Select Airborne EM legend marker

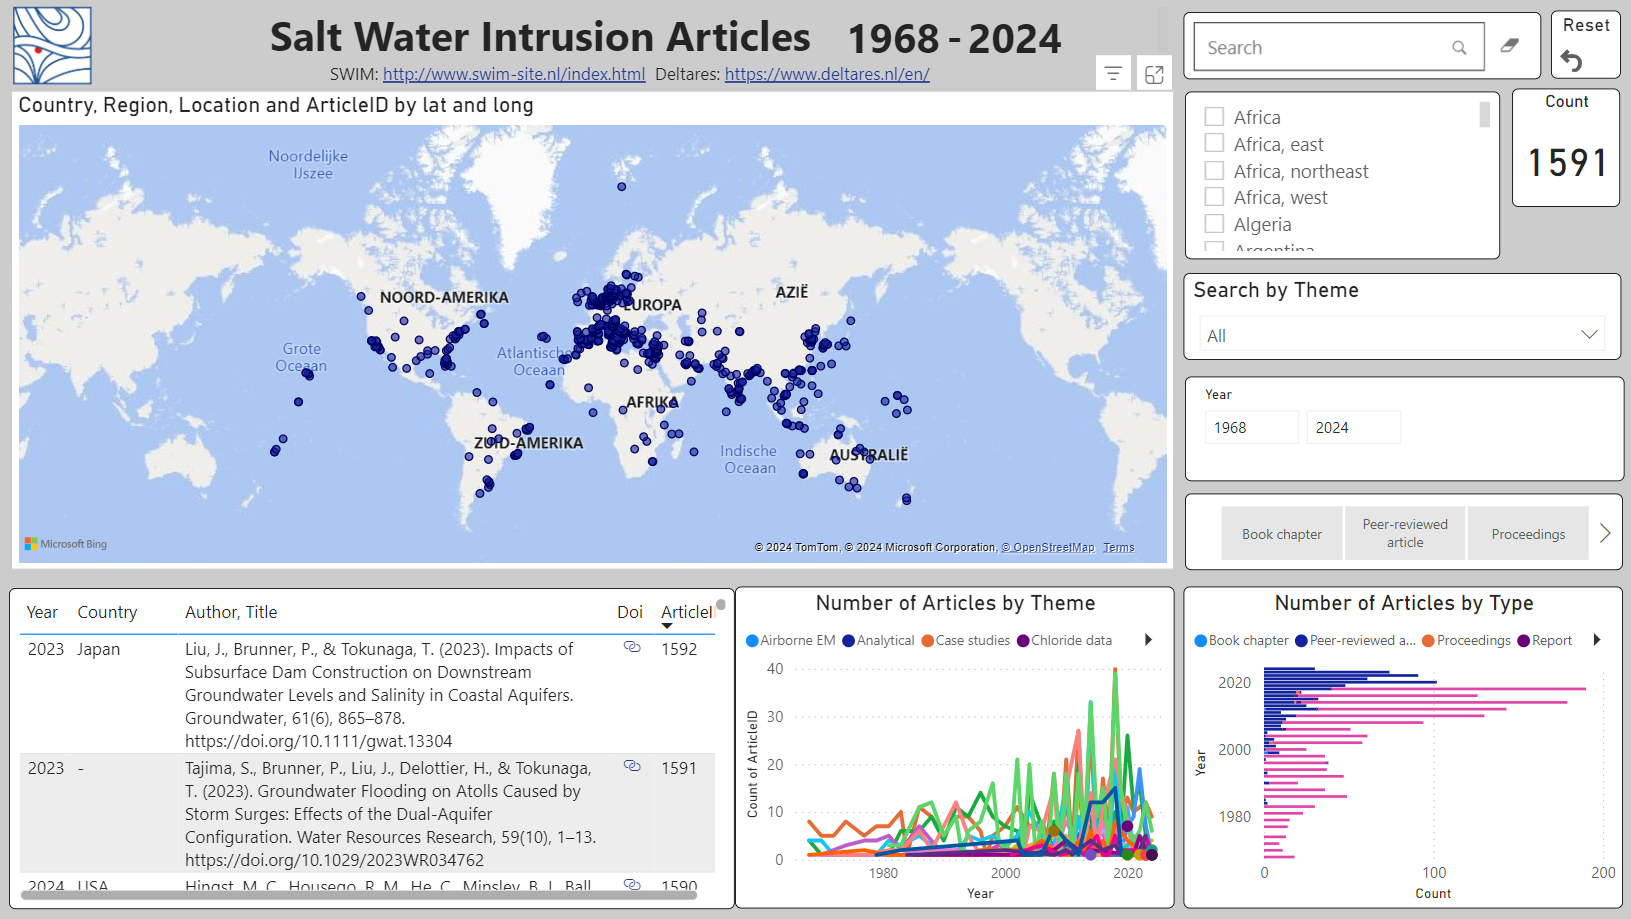tap(752, 641)
